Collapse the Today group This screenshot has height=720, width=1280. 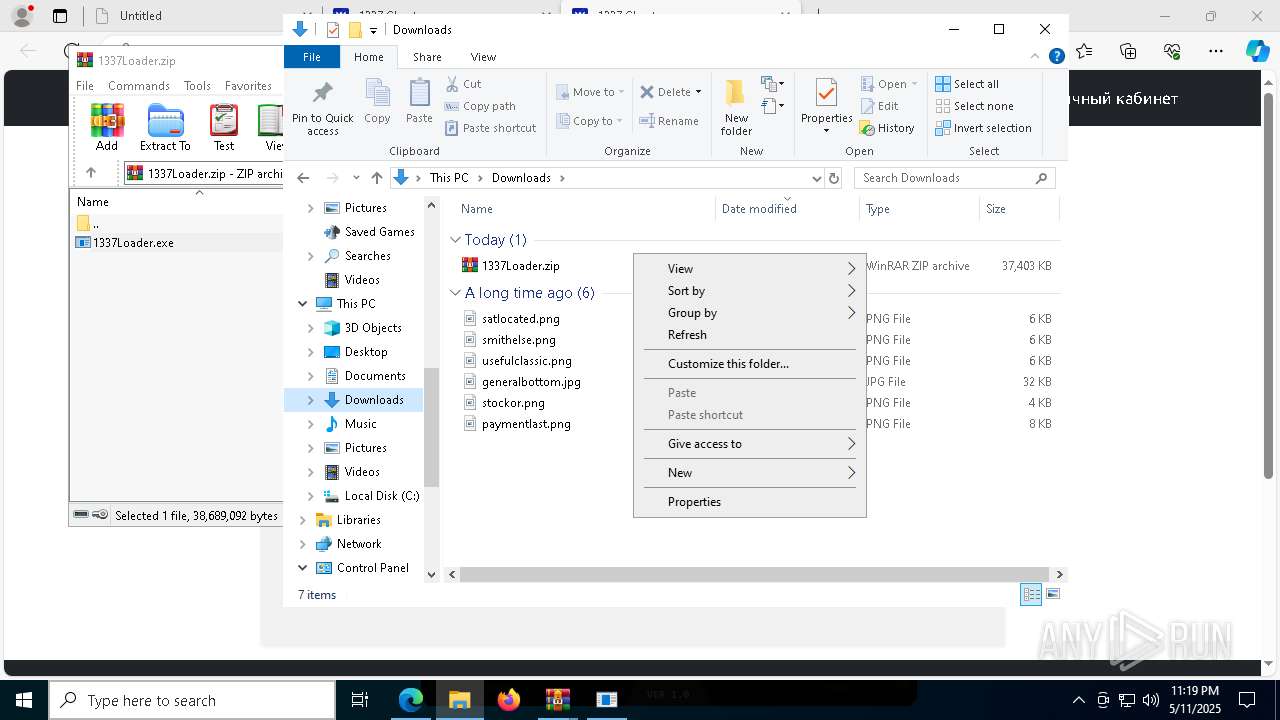pos(455,240)
